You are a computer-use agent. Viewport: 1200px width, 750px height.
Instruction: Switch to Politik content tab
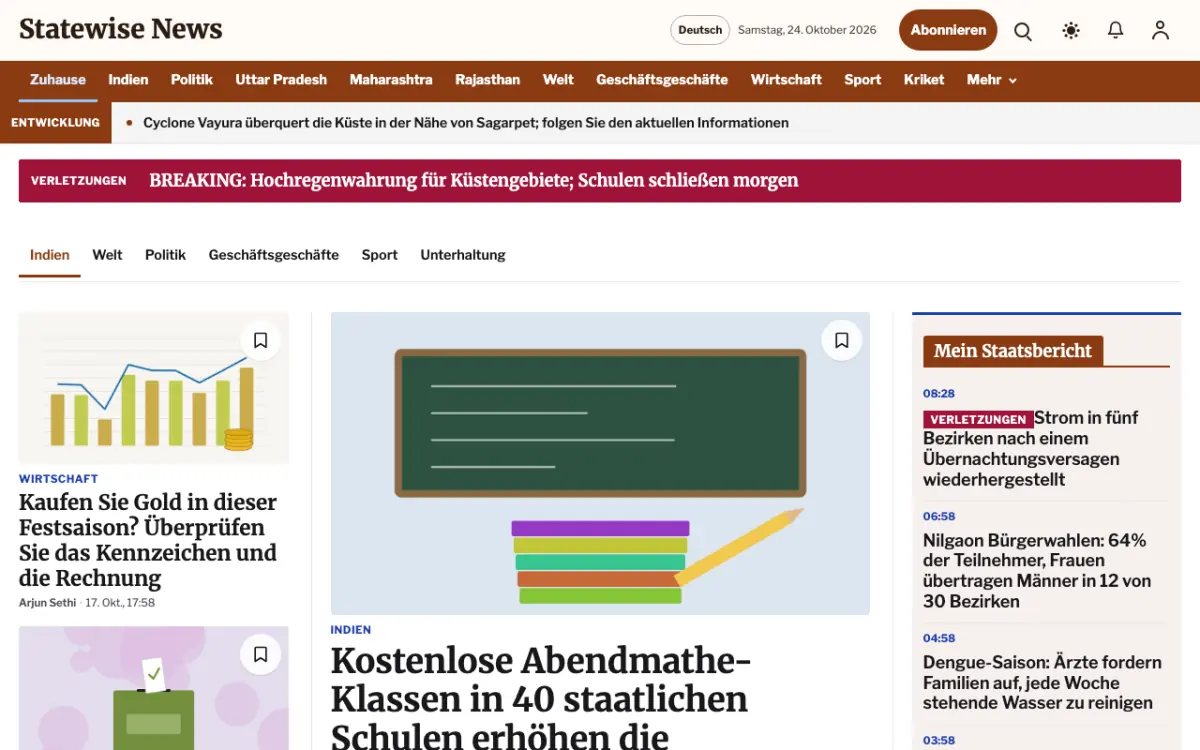point(165,255)
